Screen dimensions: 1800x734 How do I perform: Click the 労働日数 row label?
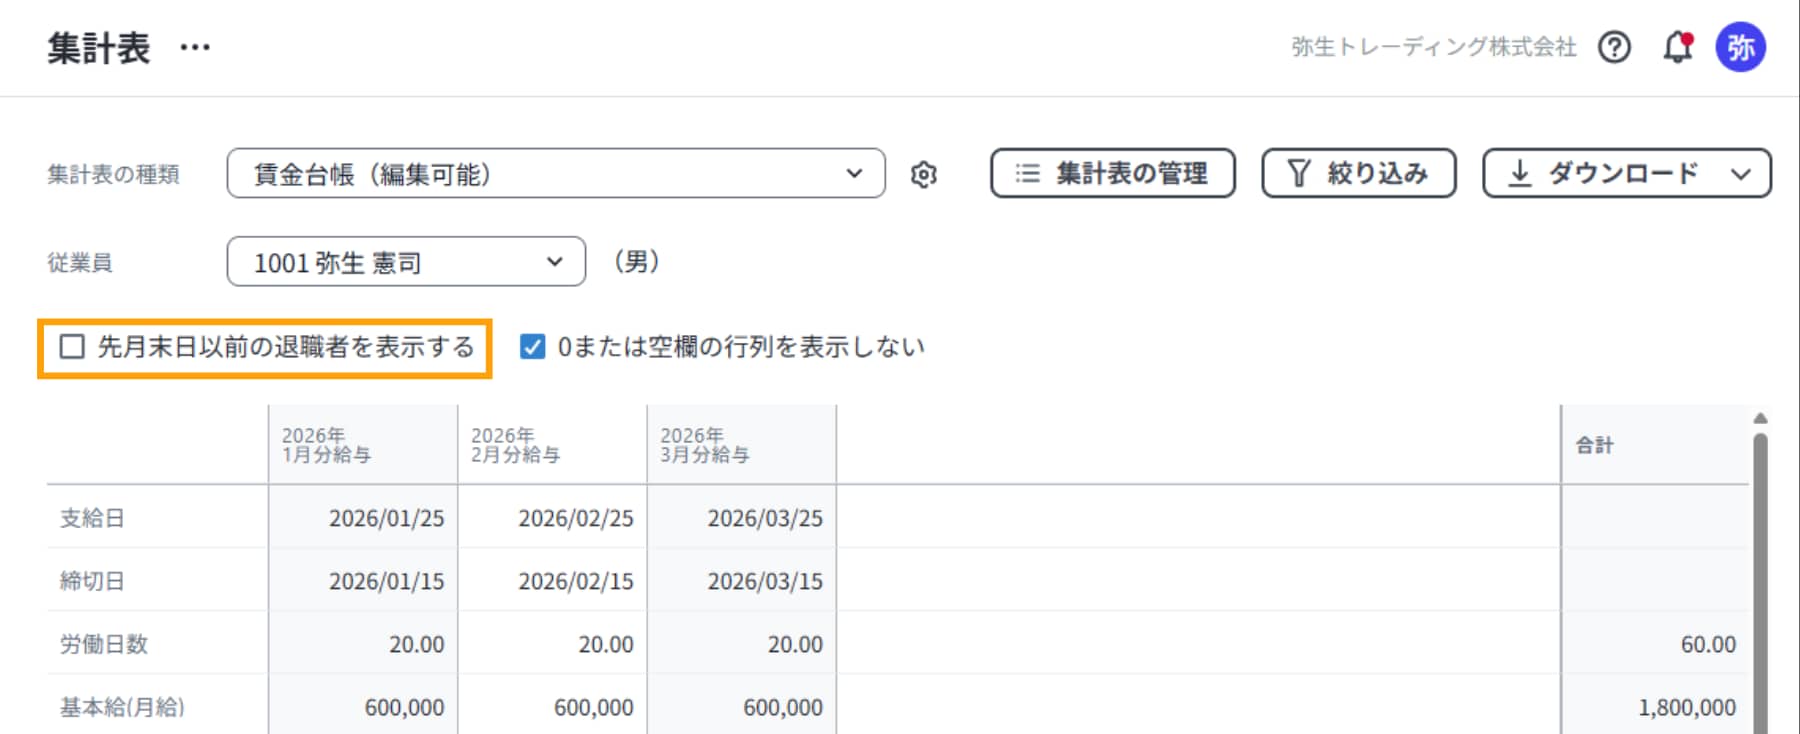pos(104,644)
